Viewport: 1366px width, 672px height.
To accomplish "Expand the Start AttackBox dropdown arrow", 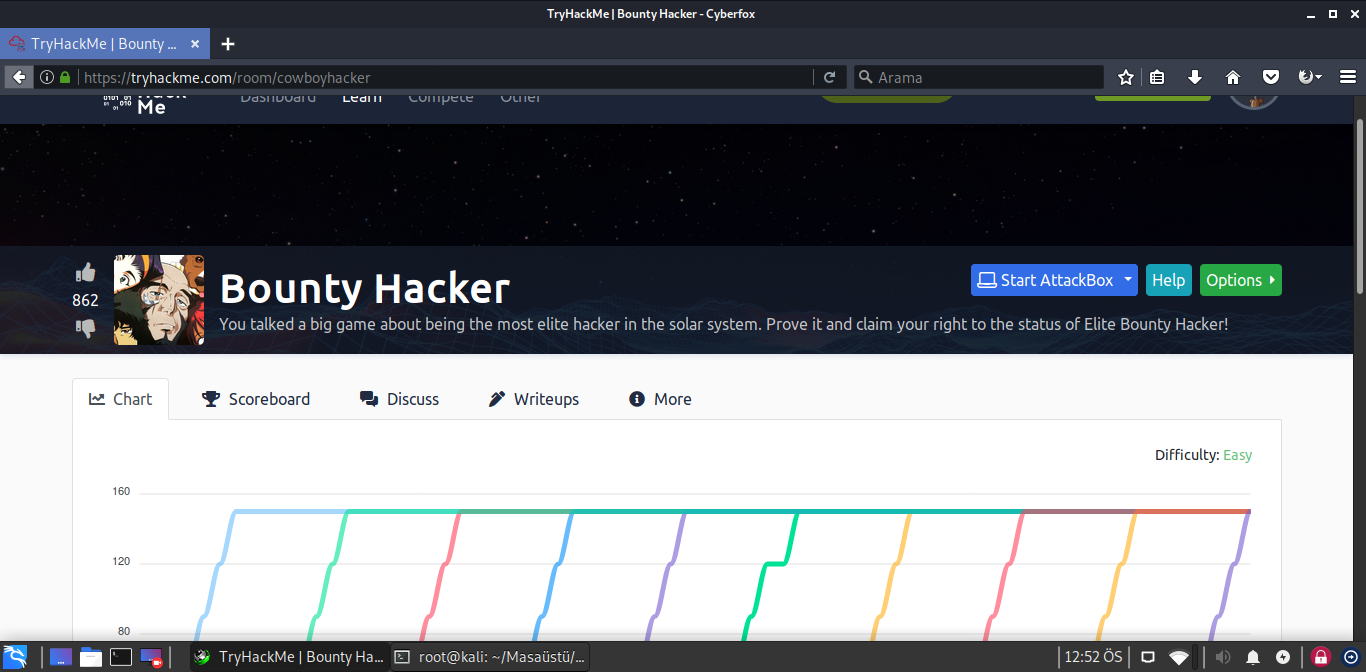I will click(1129, 280).
